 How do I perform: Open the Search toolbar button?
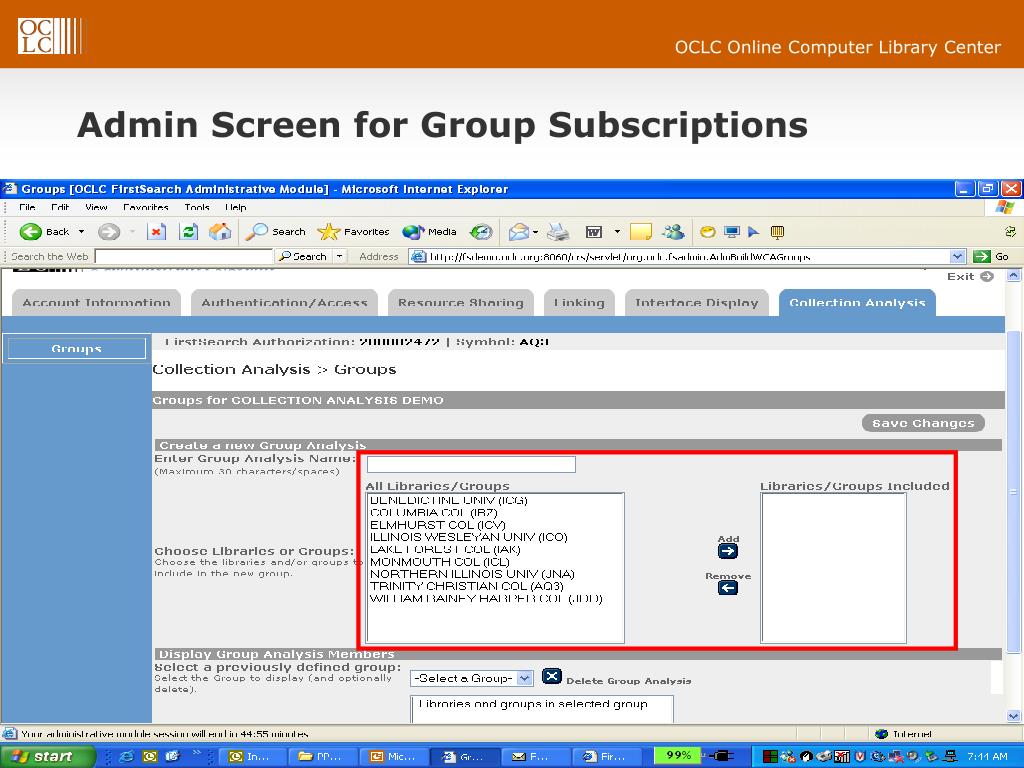tap(276, 231)
